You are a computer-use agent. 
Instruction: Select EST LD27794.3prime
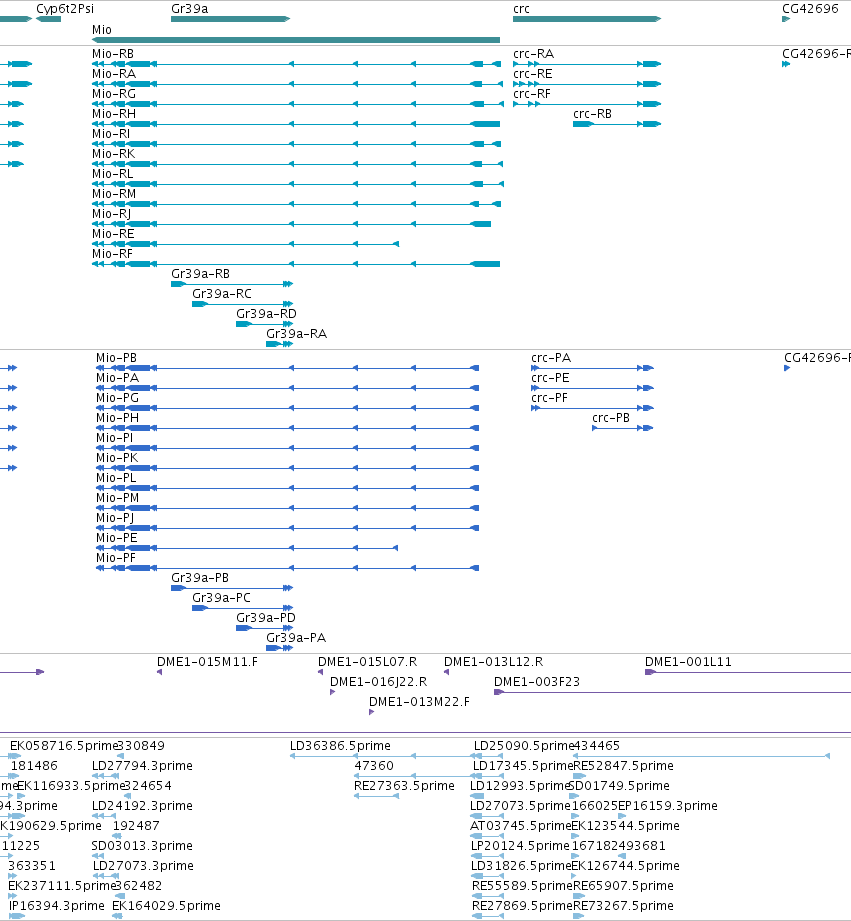tap(142, 765)
